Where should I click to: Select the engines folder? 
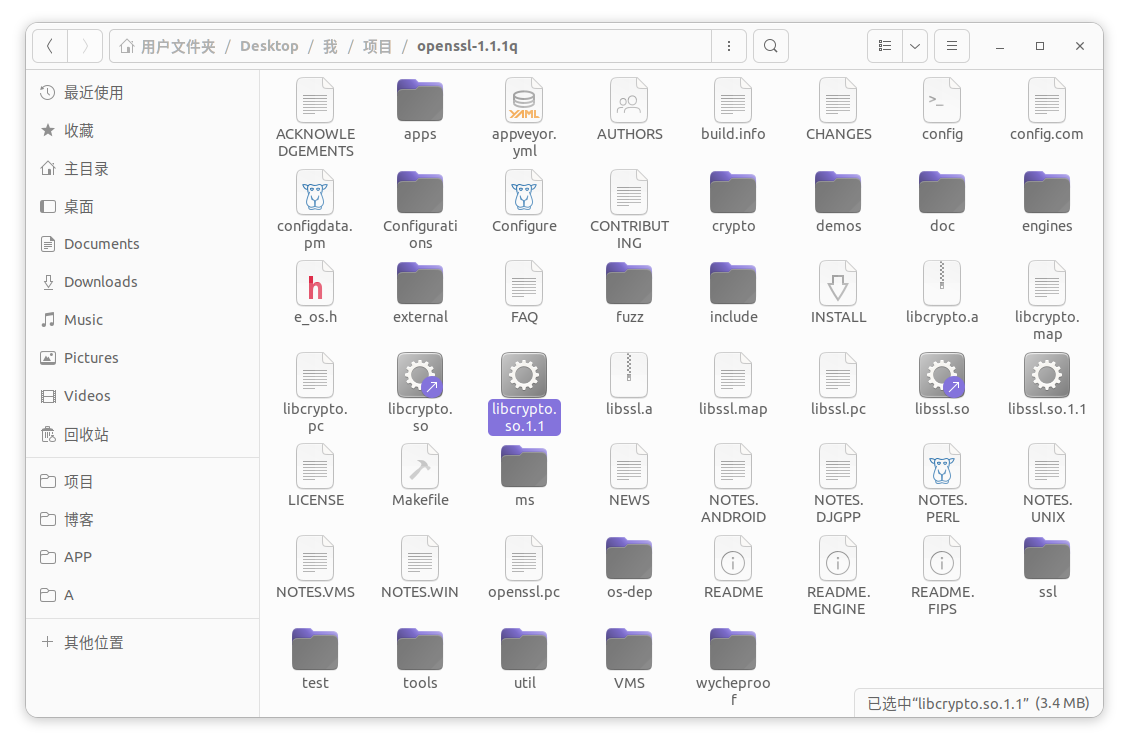(x=1047, y=192)
